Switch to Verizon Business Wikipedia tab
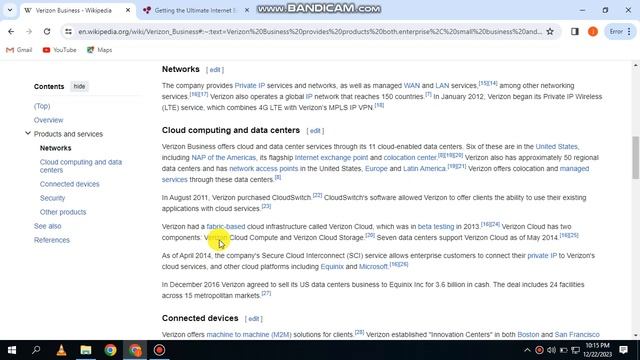 pos(73,10)
